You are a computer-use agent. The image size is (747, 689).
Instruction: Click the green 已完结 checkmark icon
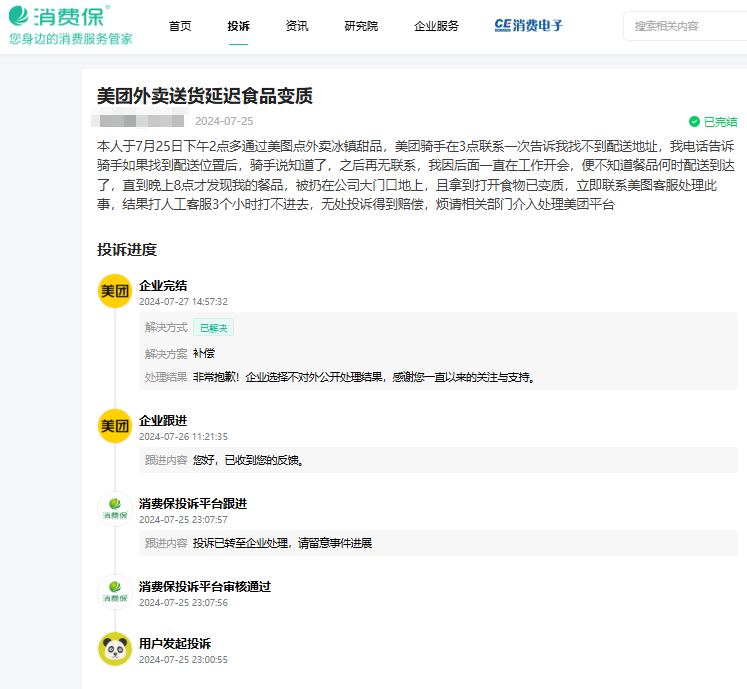[694, 122]
